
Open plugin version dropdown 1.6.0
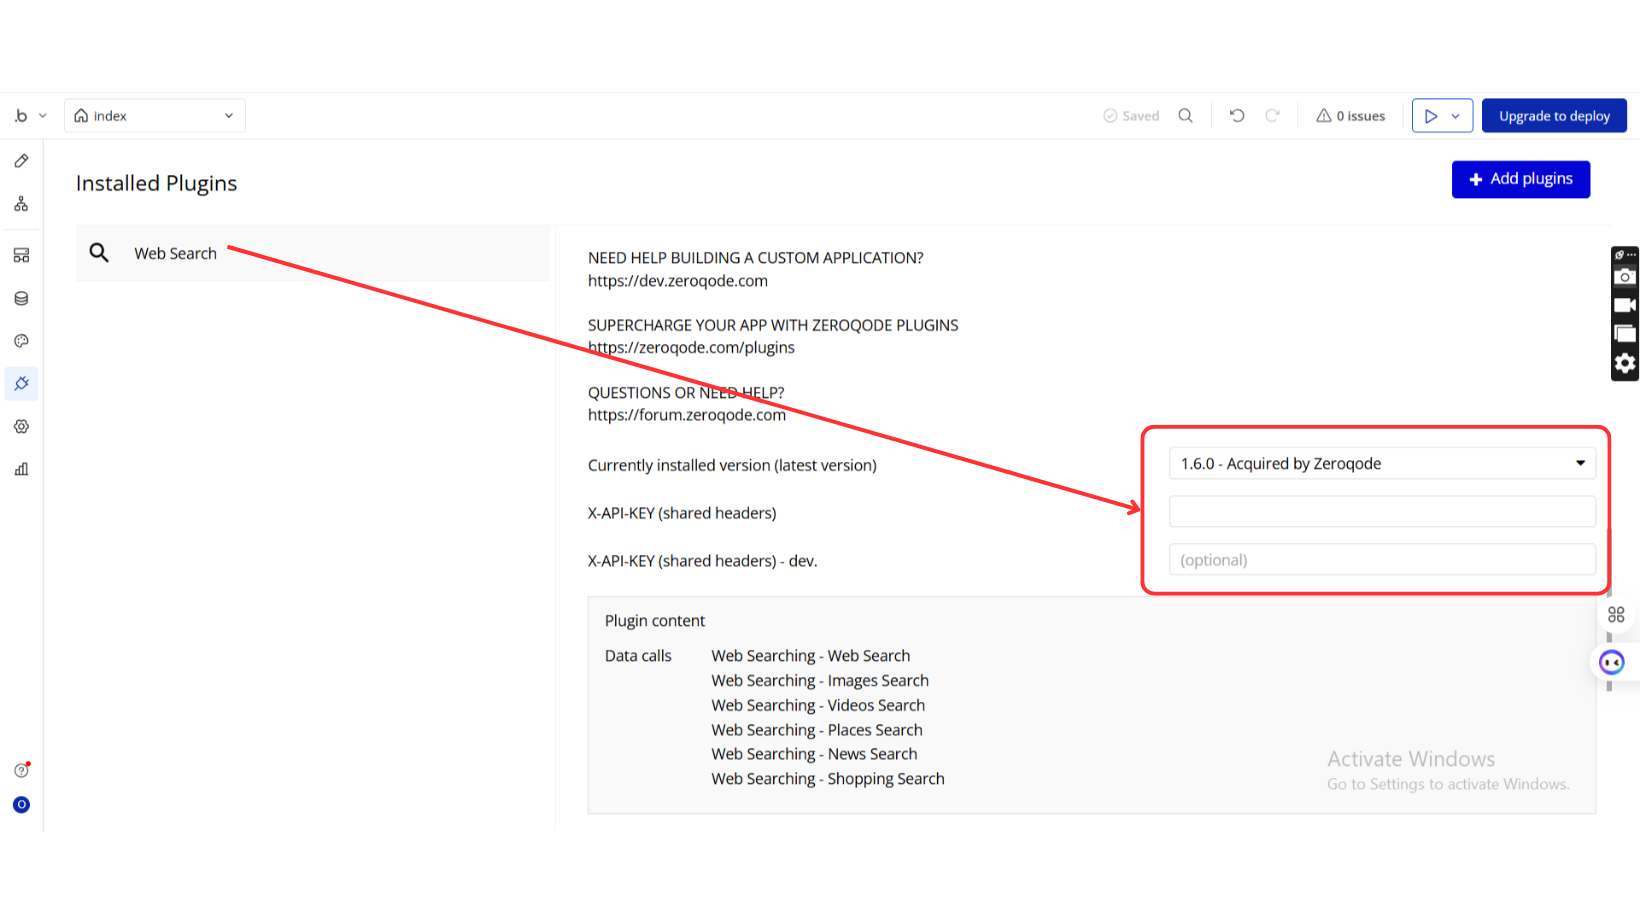[x=1382, y=463]
